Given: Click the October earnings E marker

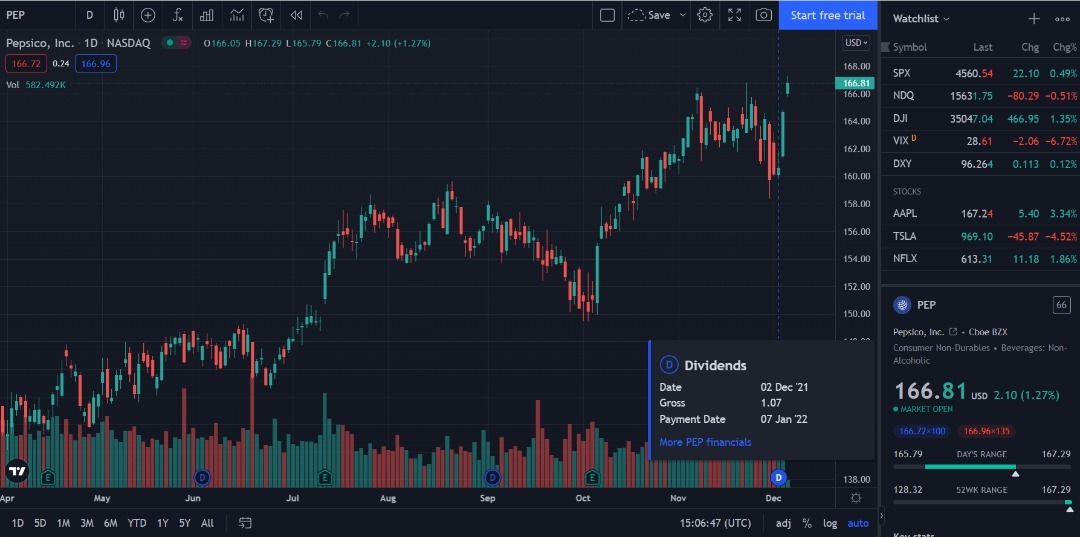Looking at the screenshot, I should [x=592, y=476].
